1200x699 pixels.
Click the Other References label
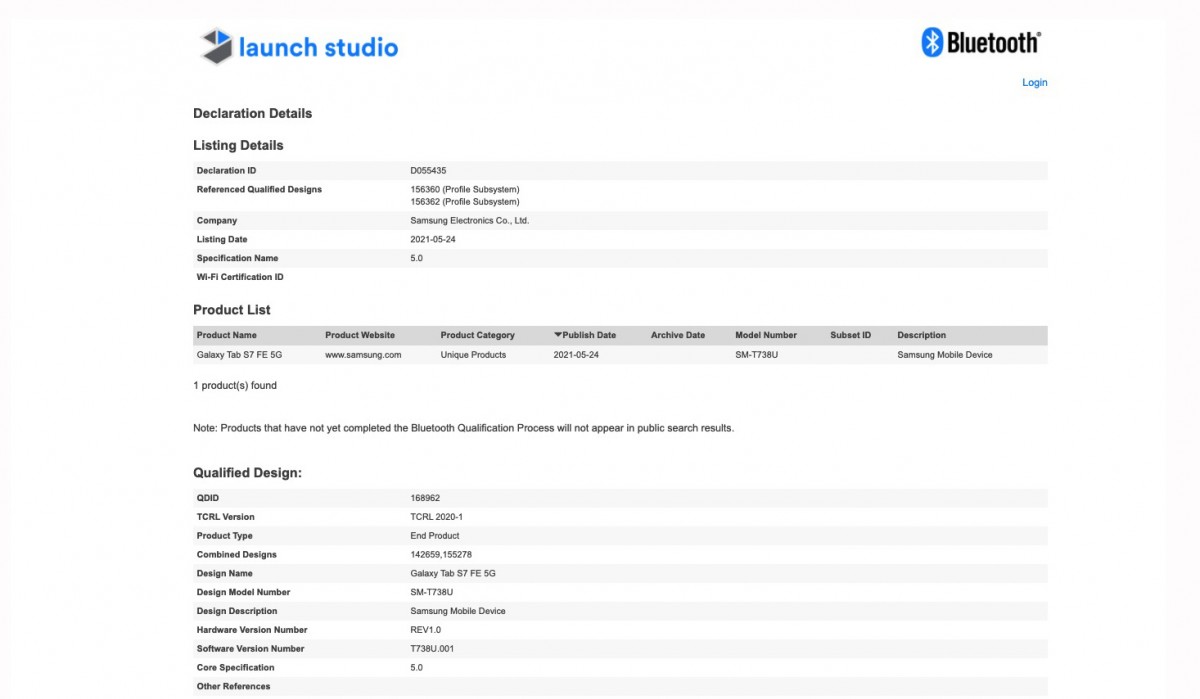(x=234, y=687)
